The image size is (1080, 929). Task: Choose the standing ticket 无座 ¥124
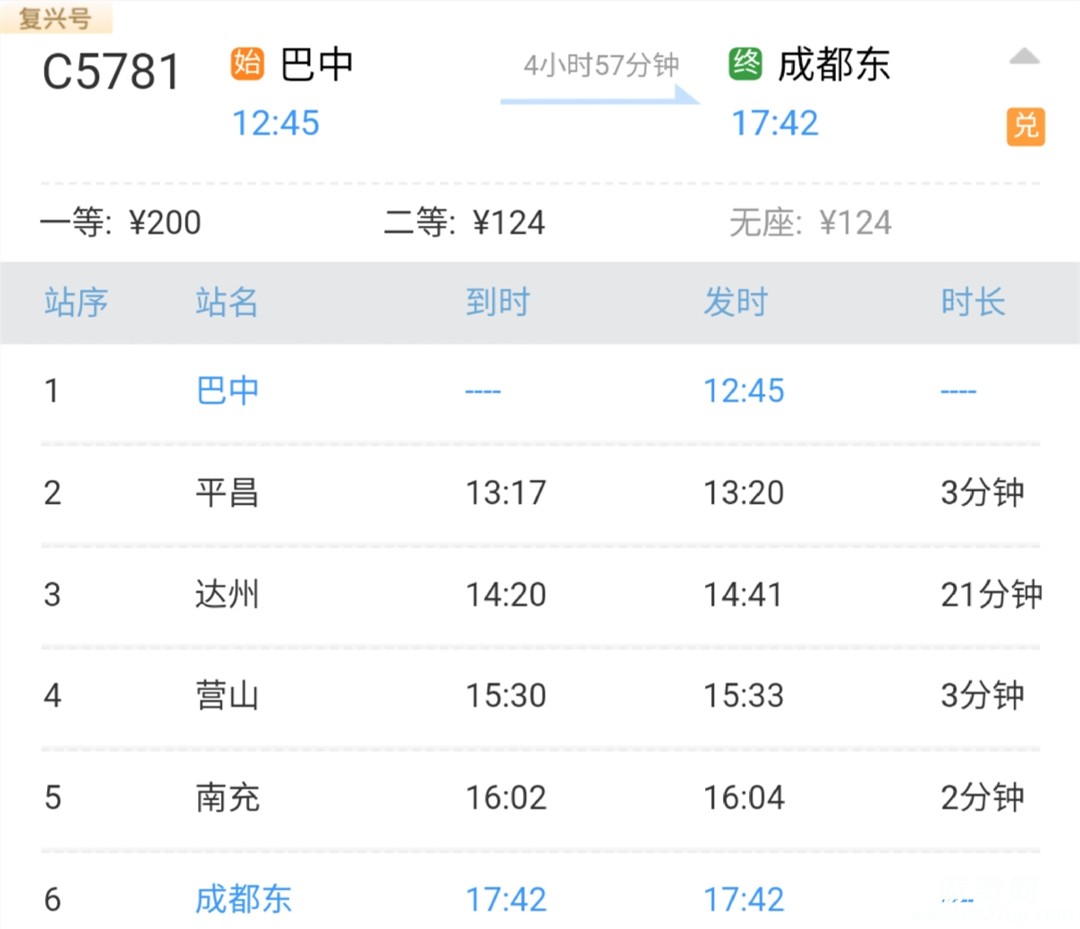click(x=810, y=222)
